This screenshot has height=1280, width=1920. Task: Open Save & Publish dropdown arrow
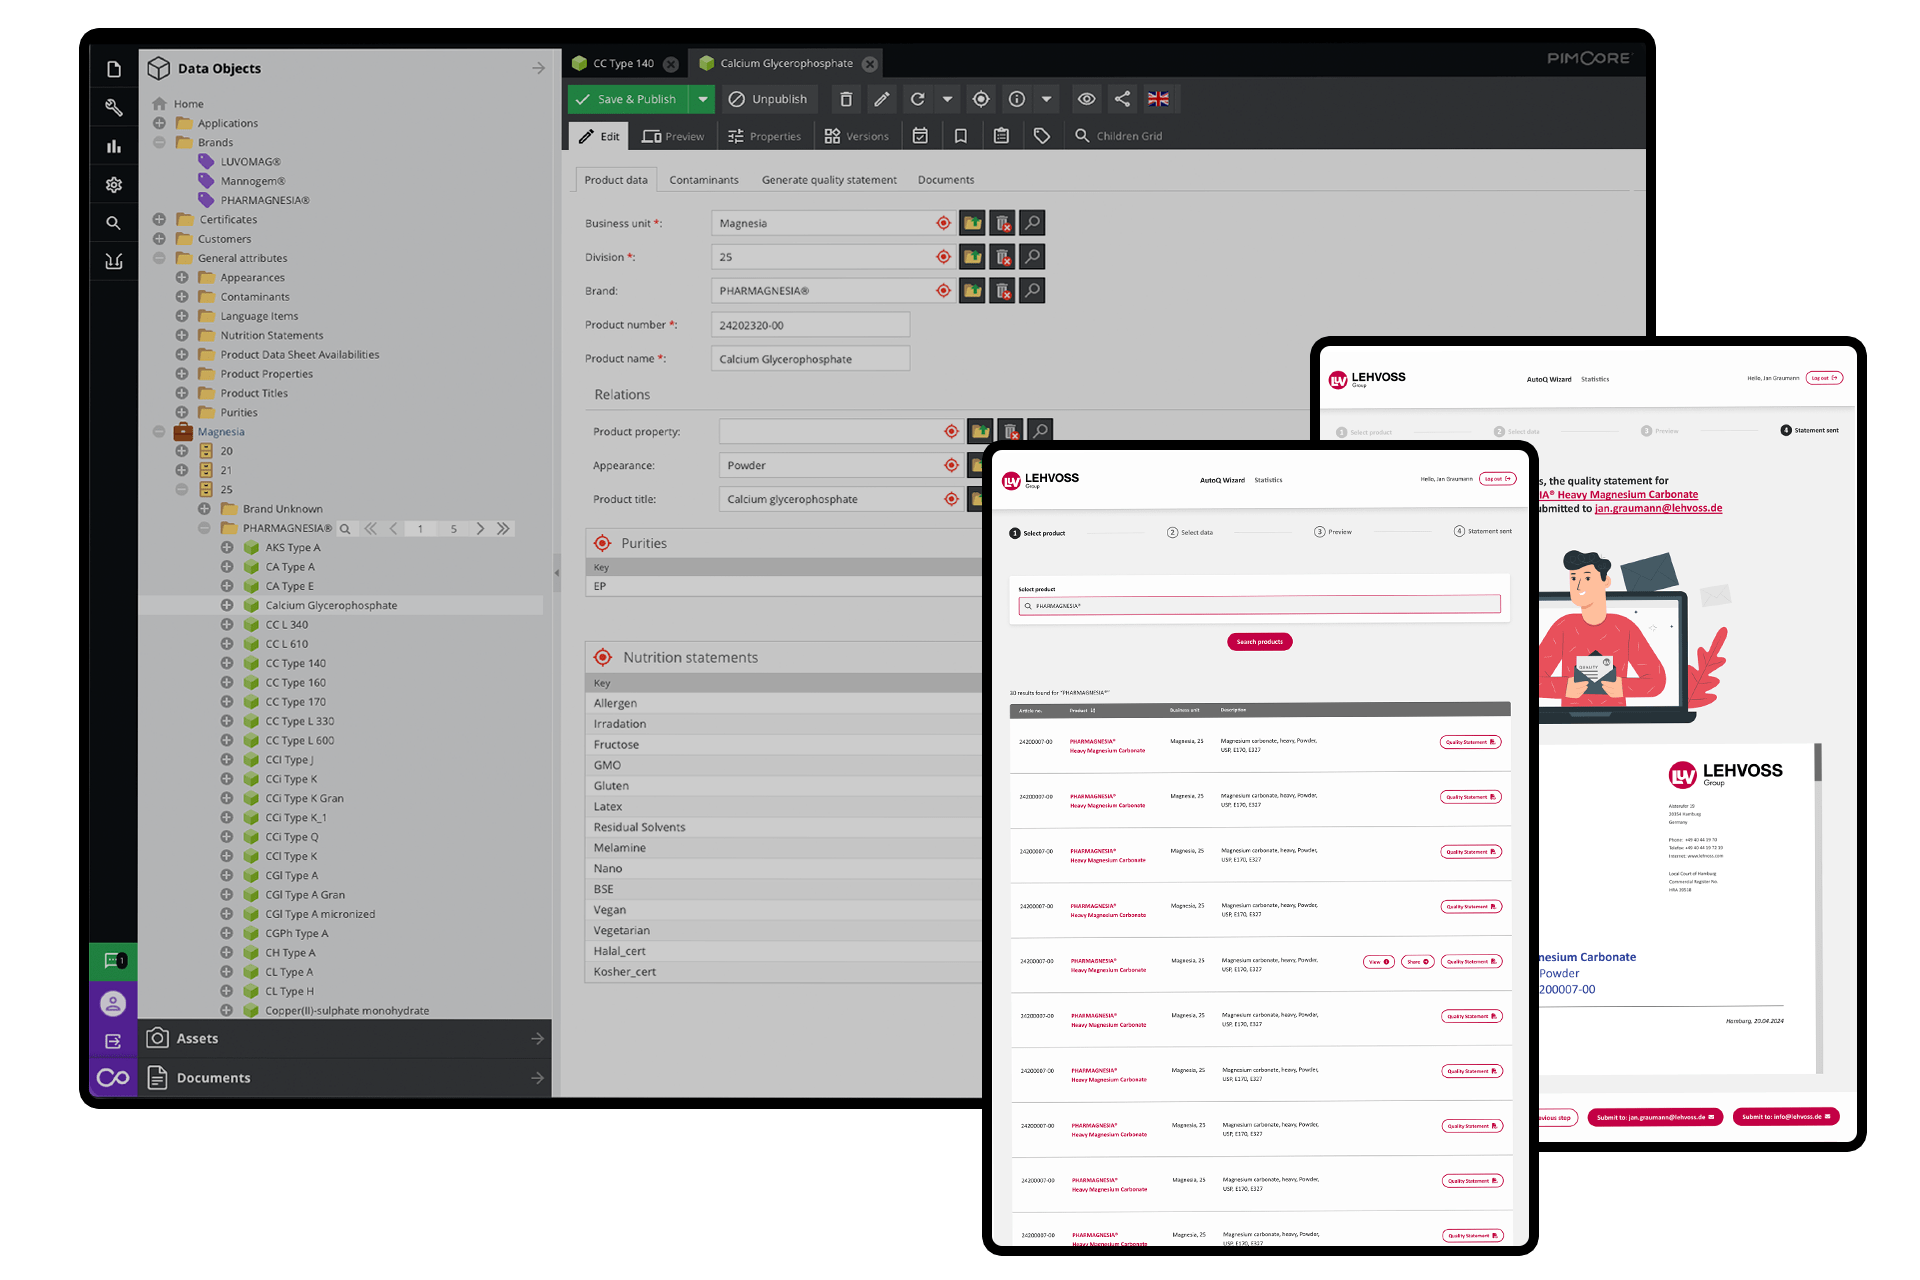703,99
